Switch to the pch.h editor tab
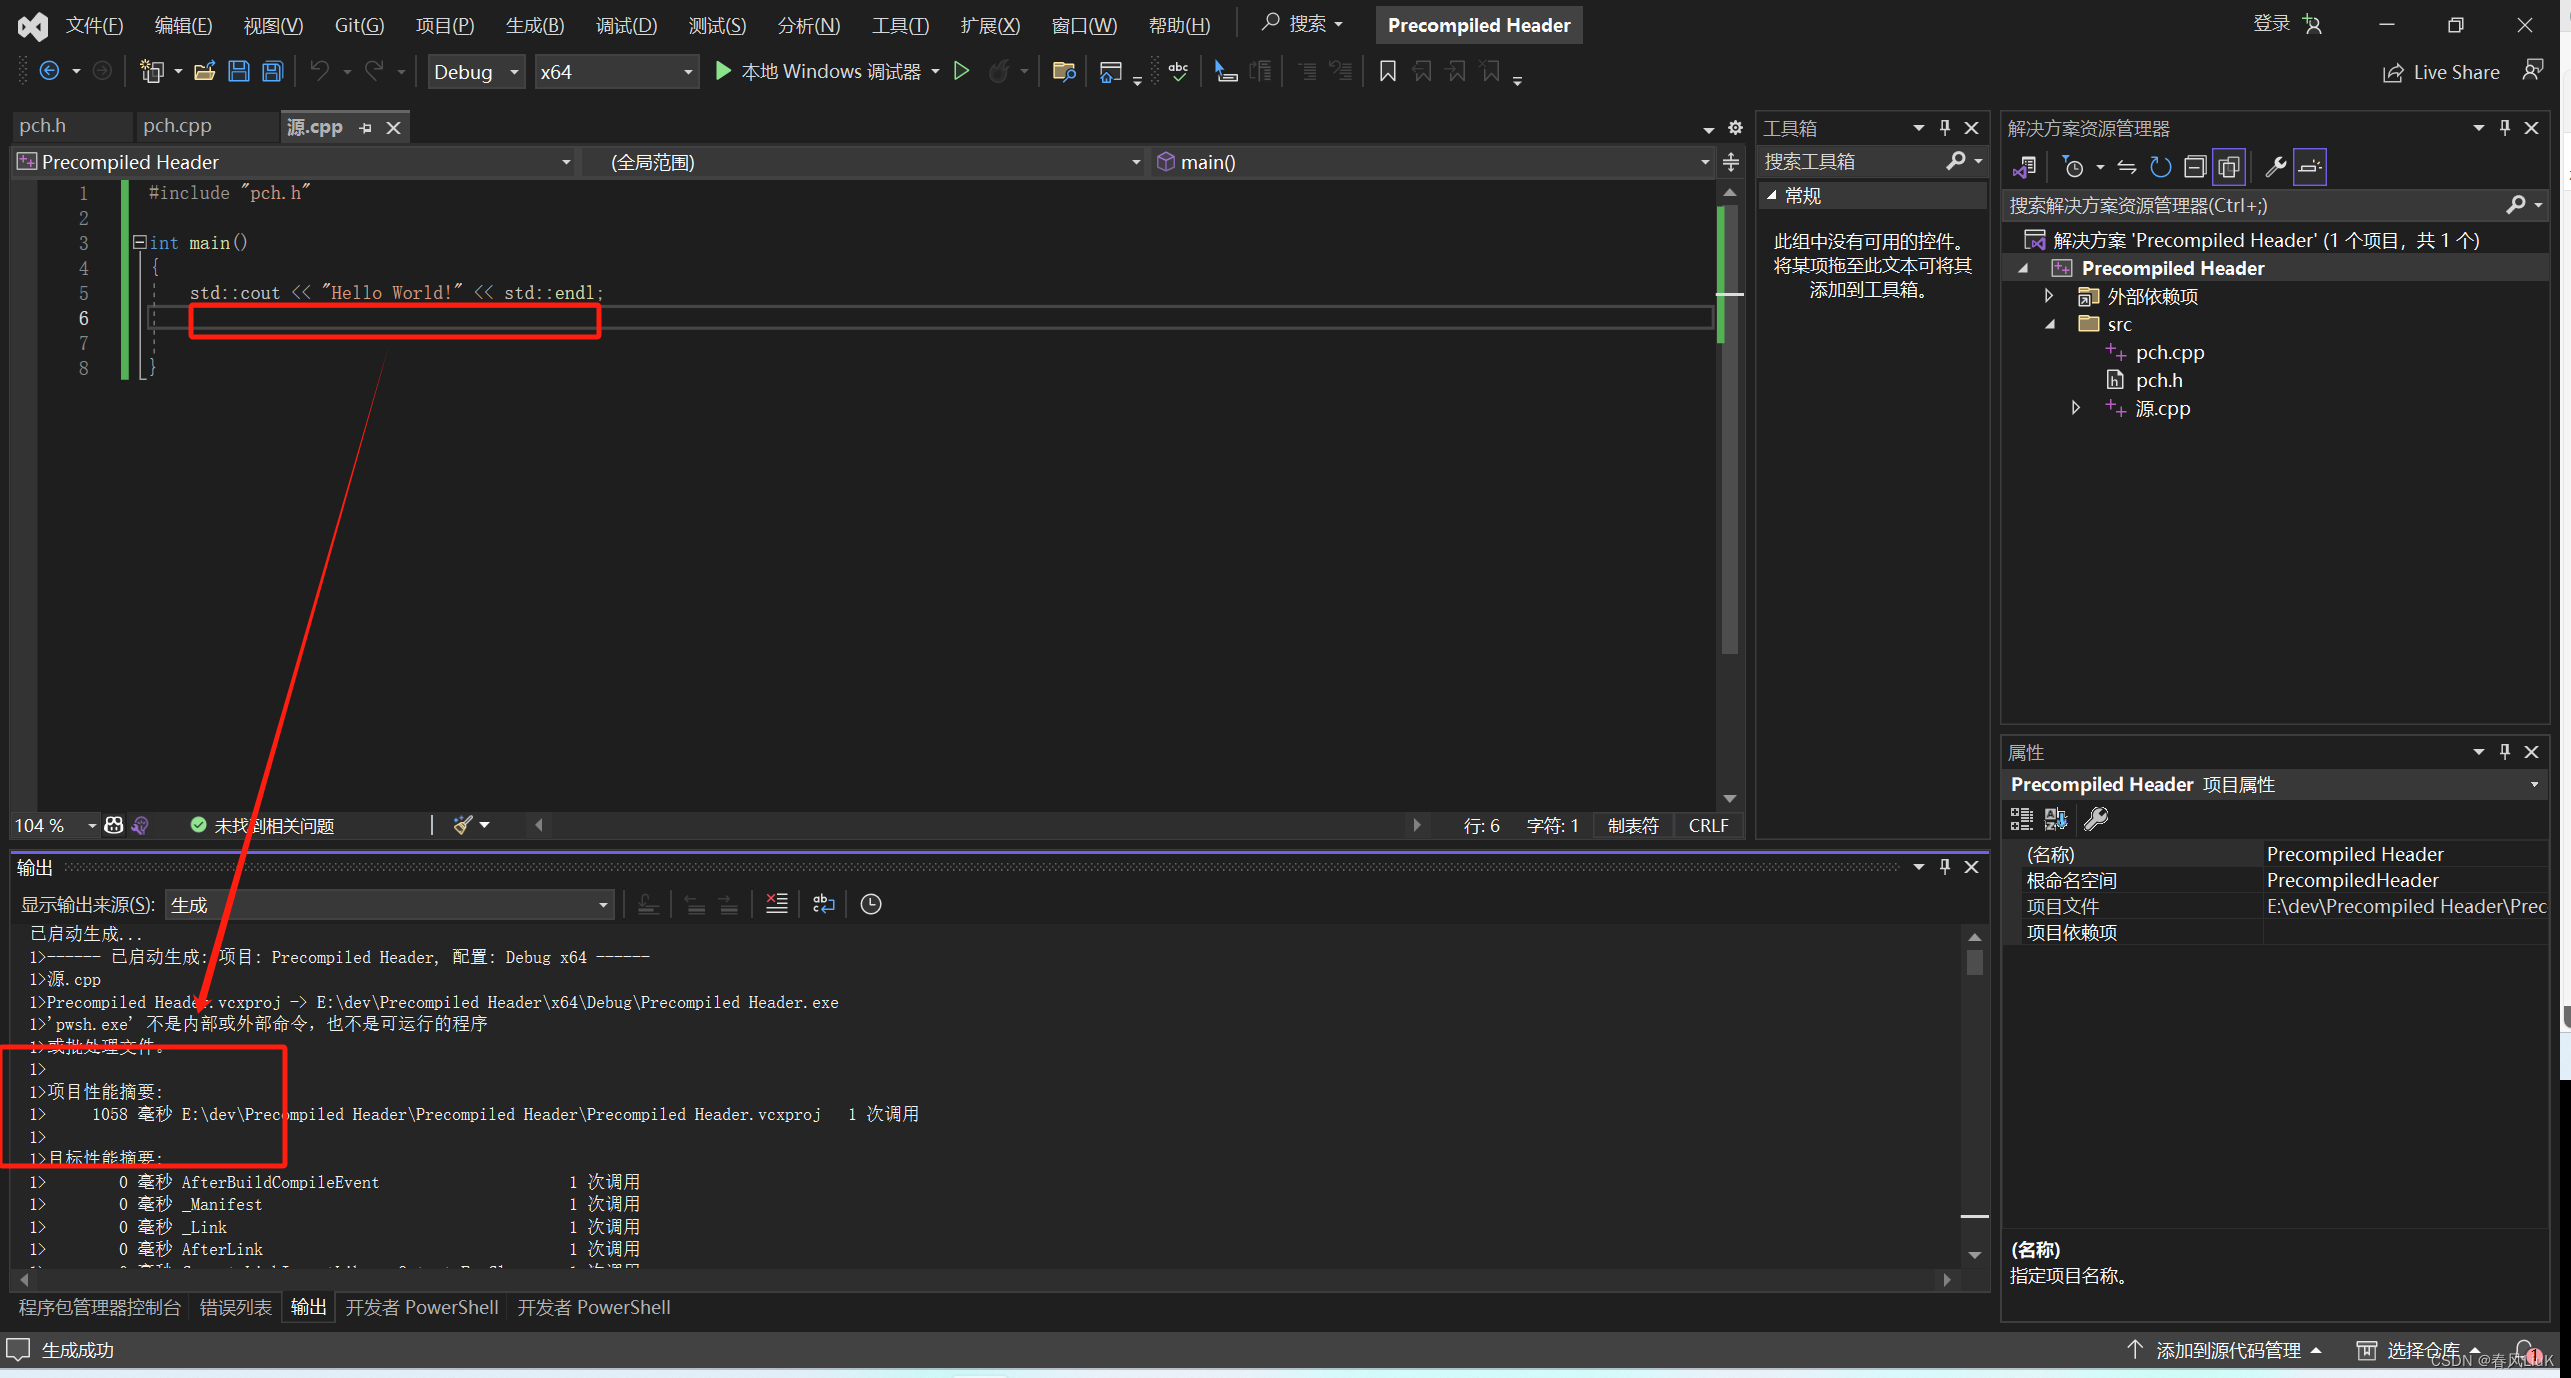Viewport: 2571px width, 1378px height. [43, 126]
